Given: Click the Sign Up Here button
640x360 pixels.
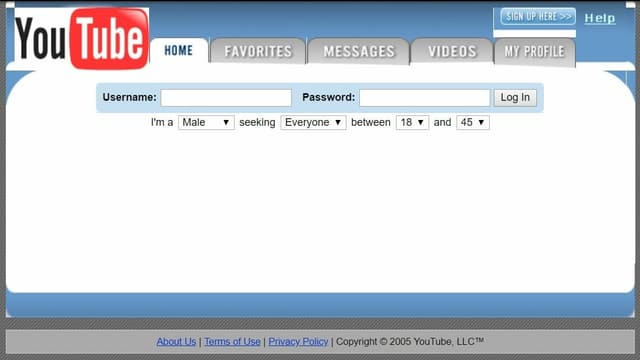Looking at the screenshot, I should pyautogui.click(x=538, y=17).
